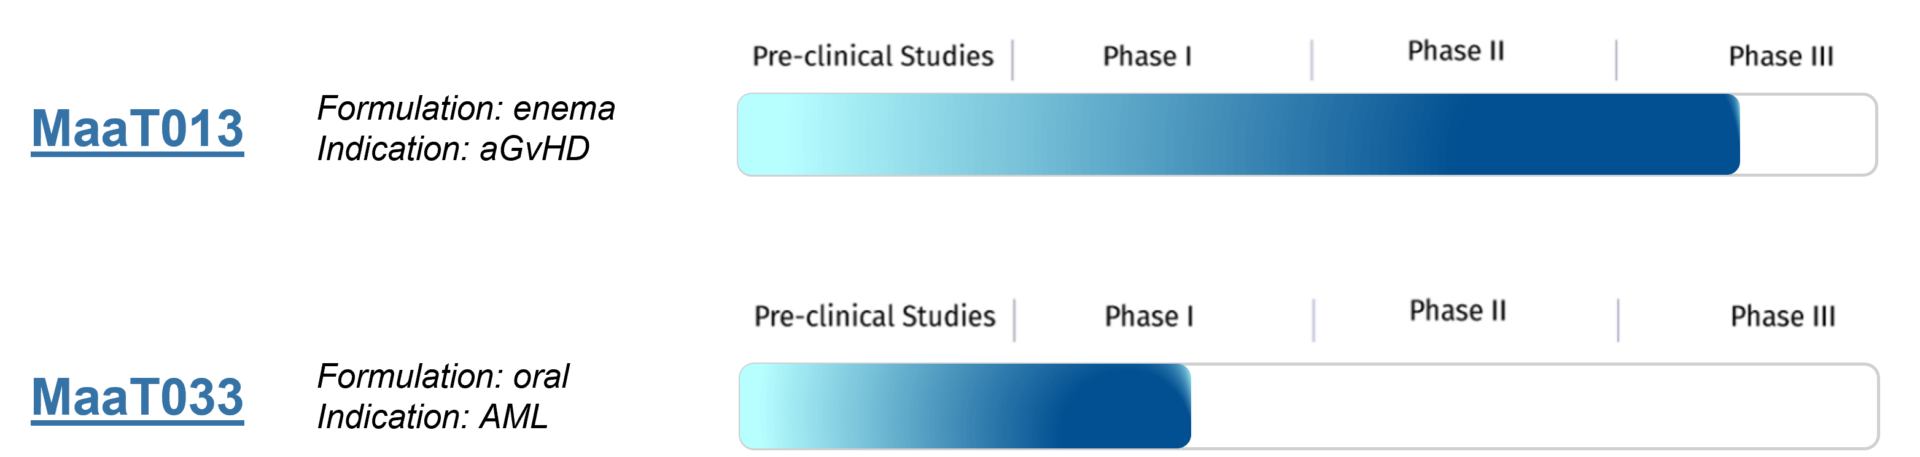Click the 'Formulation: enema' text
Viewport: 1920px width, 457px height.
click(x=466, y=108)
